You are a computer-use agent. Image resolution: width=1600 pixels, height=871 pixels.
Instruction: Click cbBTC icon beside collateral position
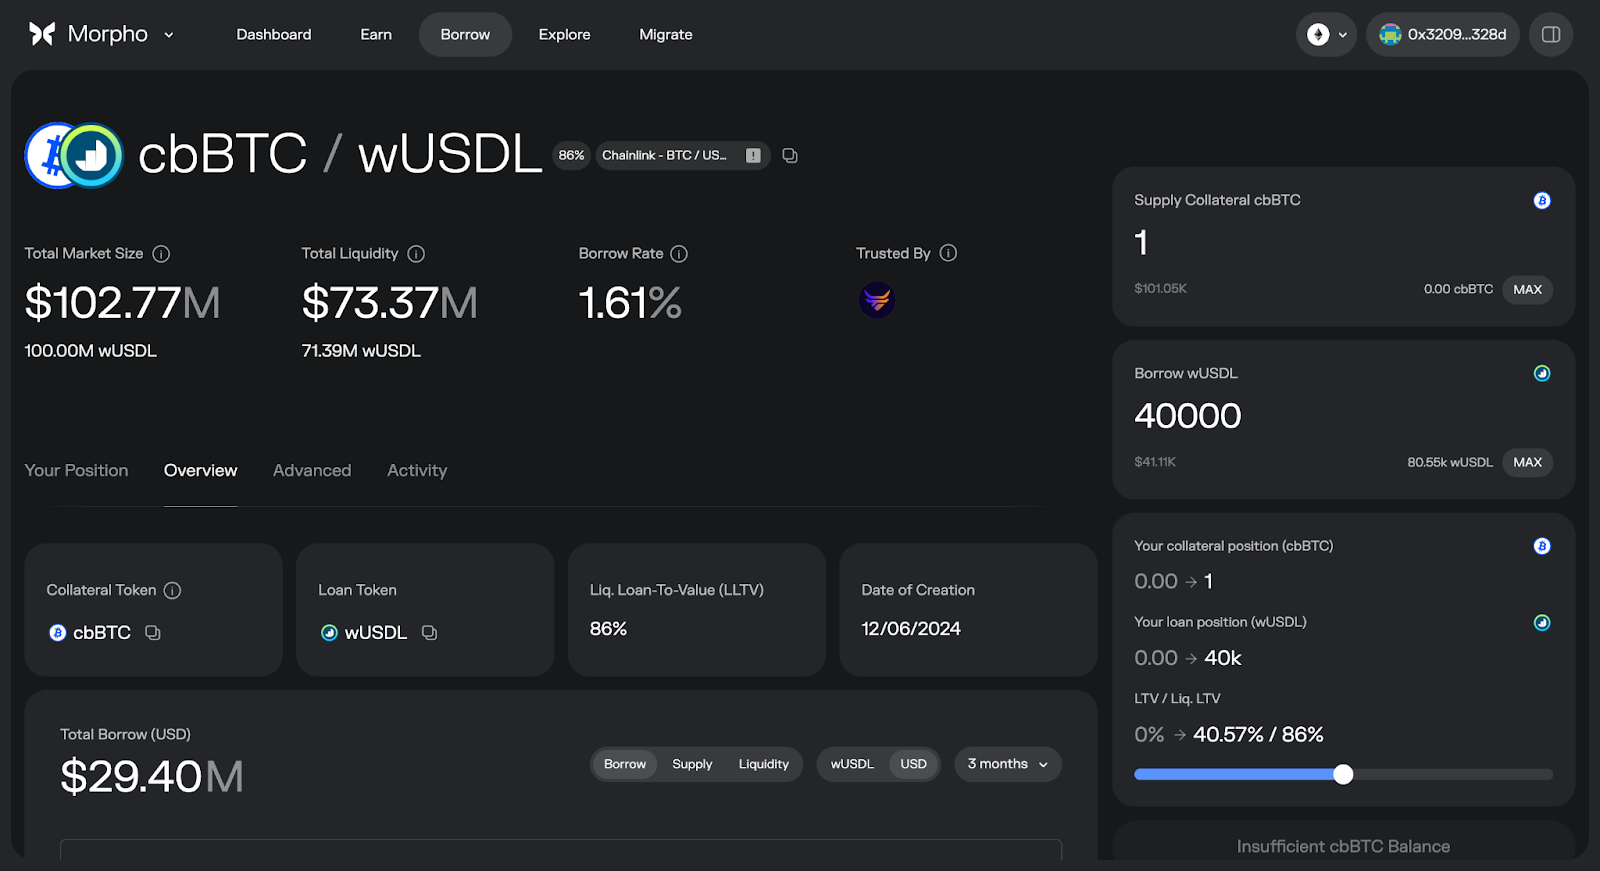pyautogui.click(x=1542, y=546)
